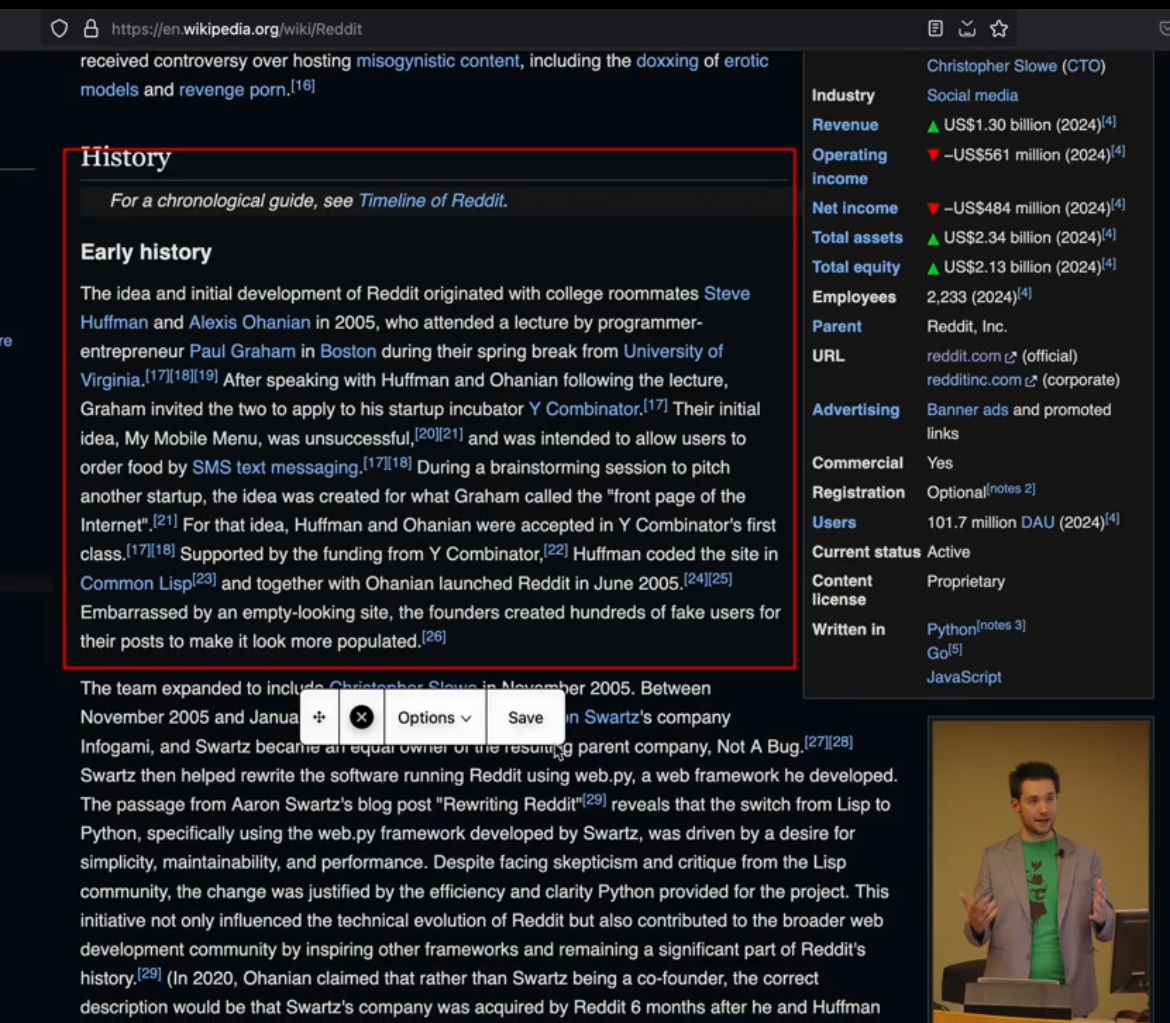Viewport: 1170px width, 1023px height.
Task: Open the Options dropdown on screenshot toolbar
Action: pos(434,717)
